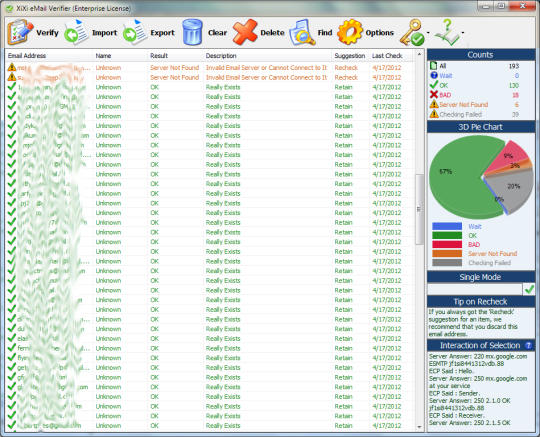The width and height of the screenshot is (540, 437).
Task: Click the help book icon
Action: coord(447,32)
